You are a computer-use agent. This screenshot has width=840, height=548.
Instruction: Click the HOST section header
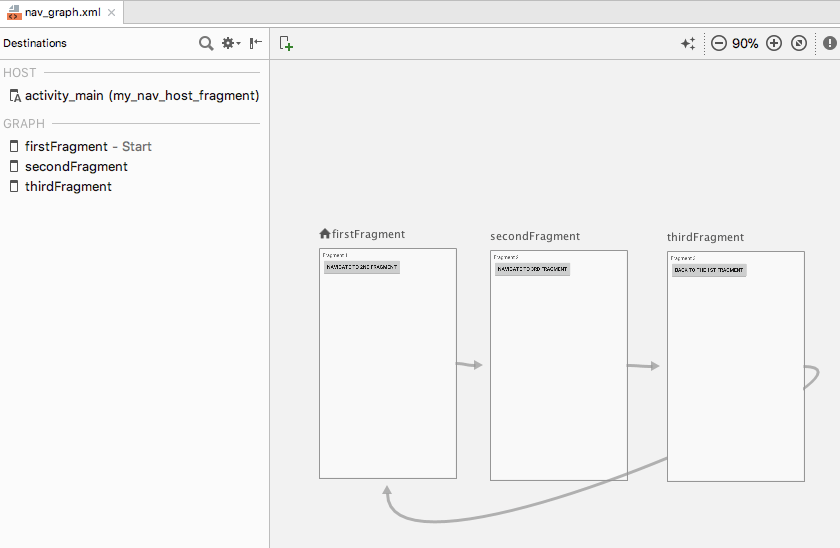(20, 73)
